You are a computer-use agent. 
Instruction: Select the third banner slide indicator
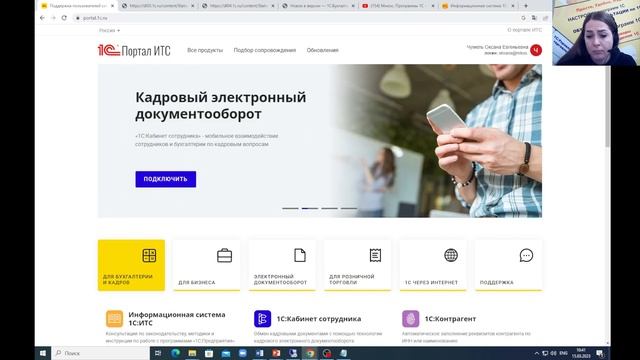click(329, 208)
